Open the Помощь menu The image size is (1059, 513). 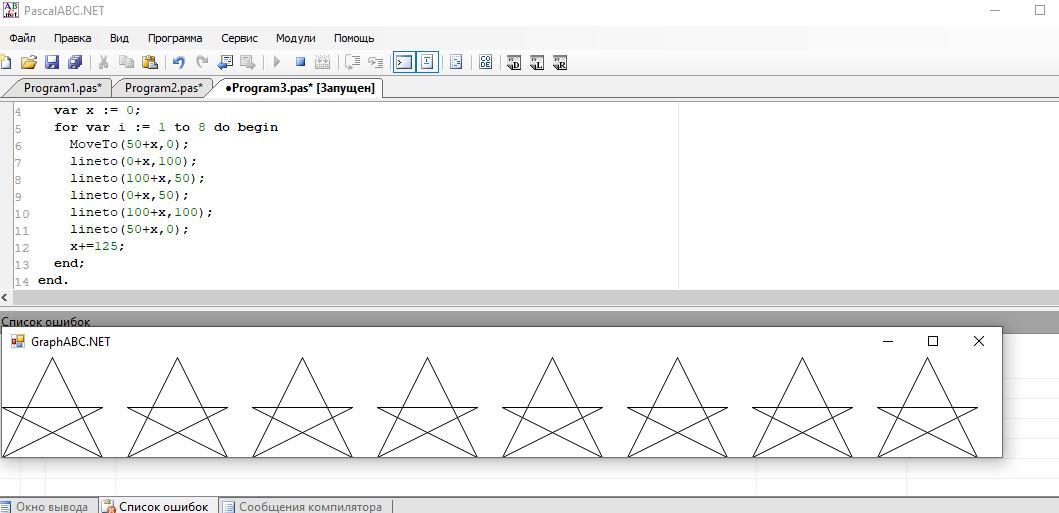354,38
